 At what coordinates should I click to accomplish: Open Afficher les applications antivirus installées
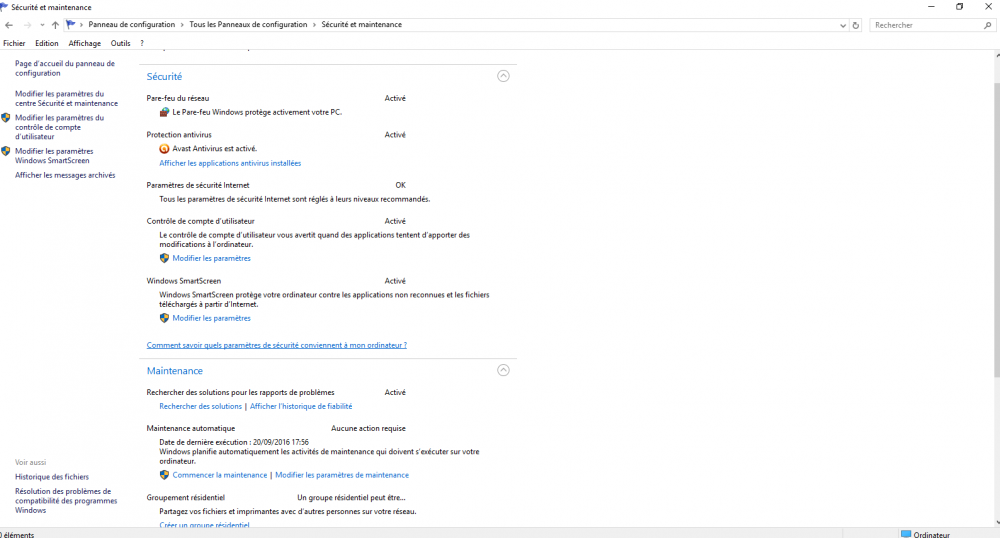click(x=230, y=163)
